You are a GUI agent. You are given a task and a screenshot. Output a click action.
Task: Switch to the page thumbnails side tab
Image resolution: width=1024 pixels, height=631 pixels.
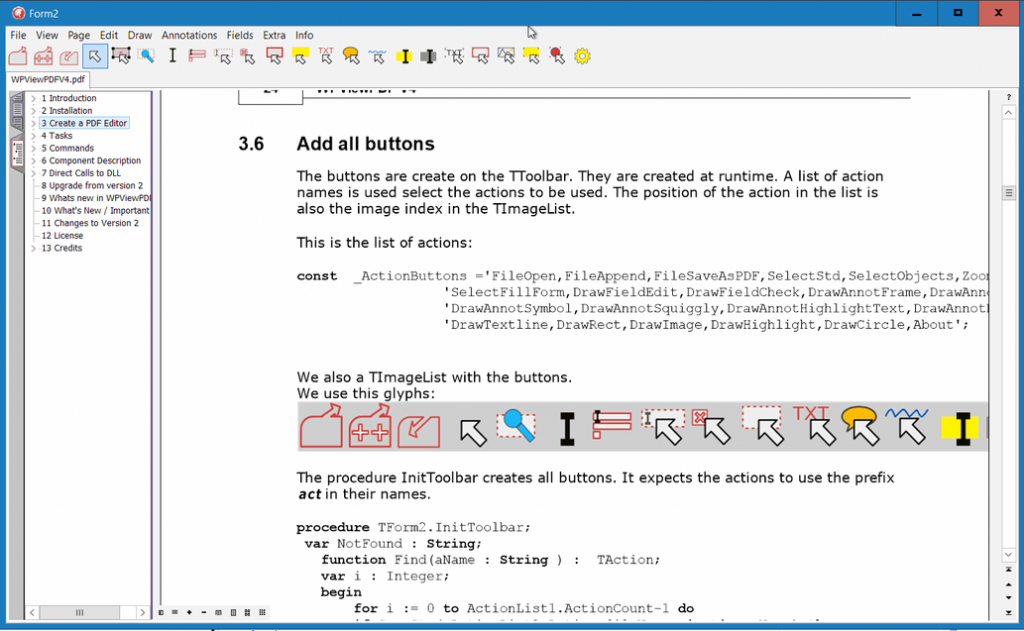(x=17, y=114)
